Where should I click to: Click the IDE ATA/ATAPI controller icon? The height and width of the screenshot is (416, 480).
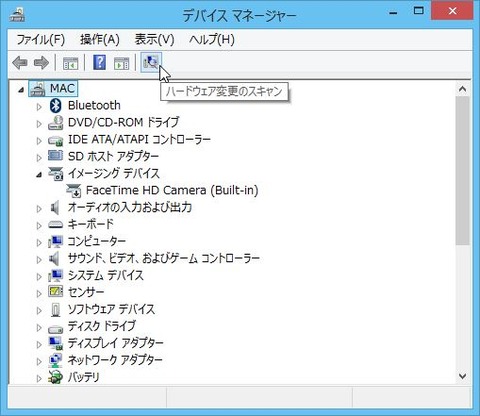(x=55, y=140)
